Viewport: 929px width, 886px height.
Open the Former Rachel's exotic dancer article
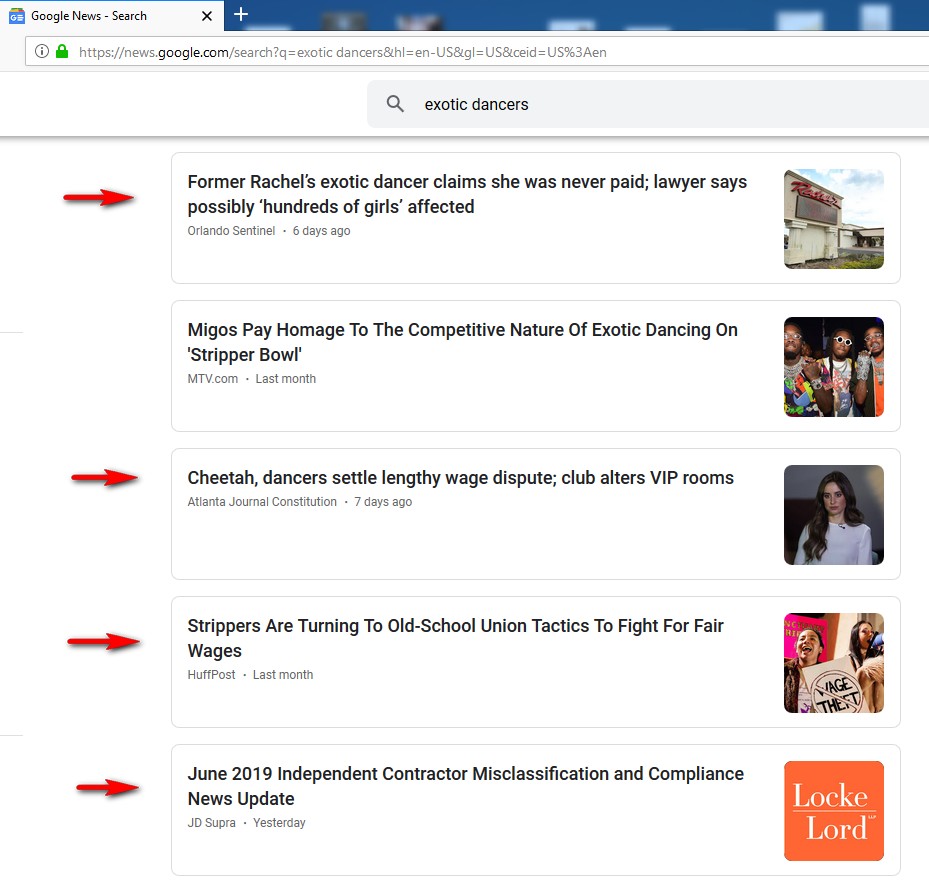point(467,194)
